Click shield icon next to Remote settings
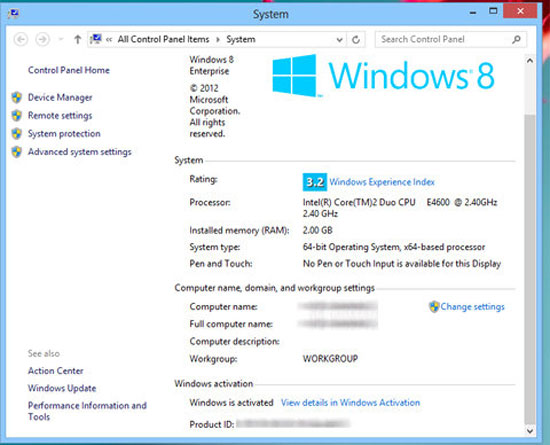Image resolution: width=550 pixels, height=445 pixels. pyautogui.click(x=16, y=115)
